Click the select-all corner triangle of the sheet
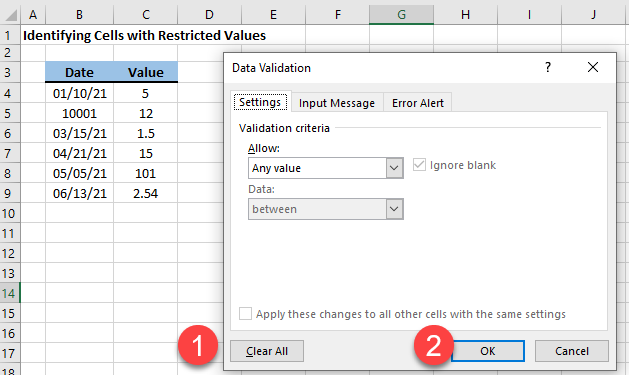This screenshot has height=375, width=629. pyautogui.click(x=11, y=15)
